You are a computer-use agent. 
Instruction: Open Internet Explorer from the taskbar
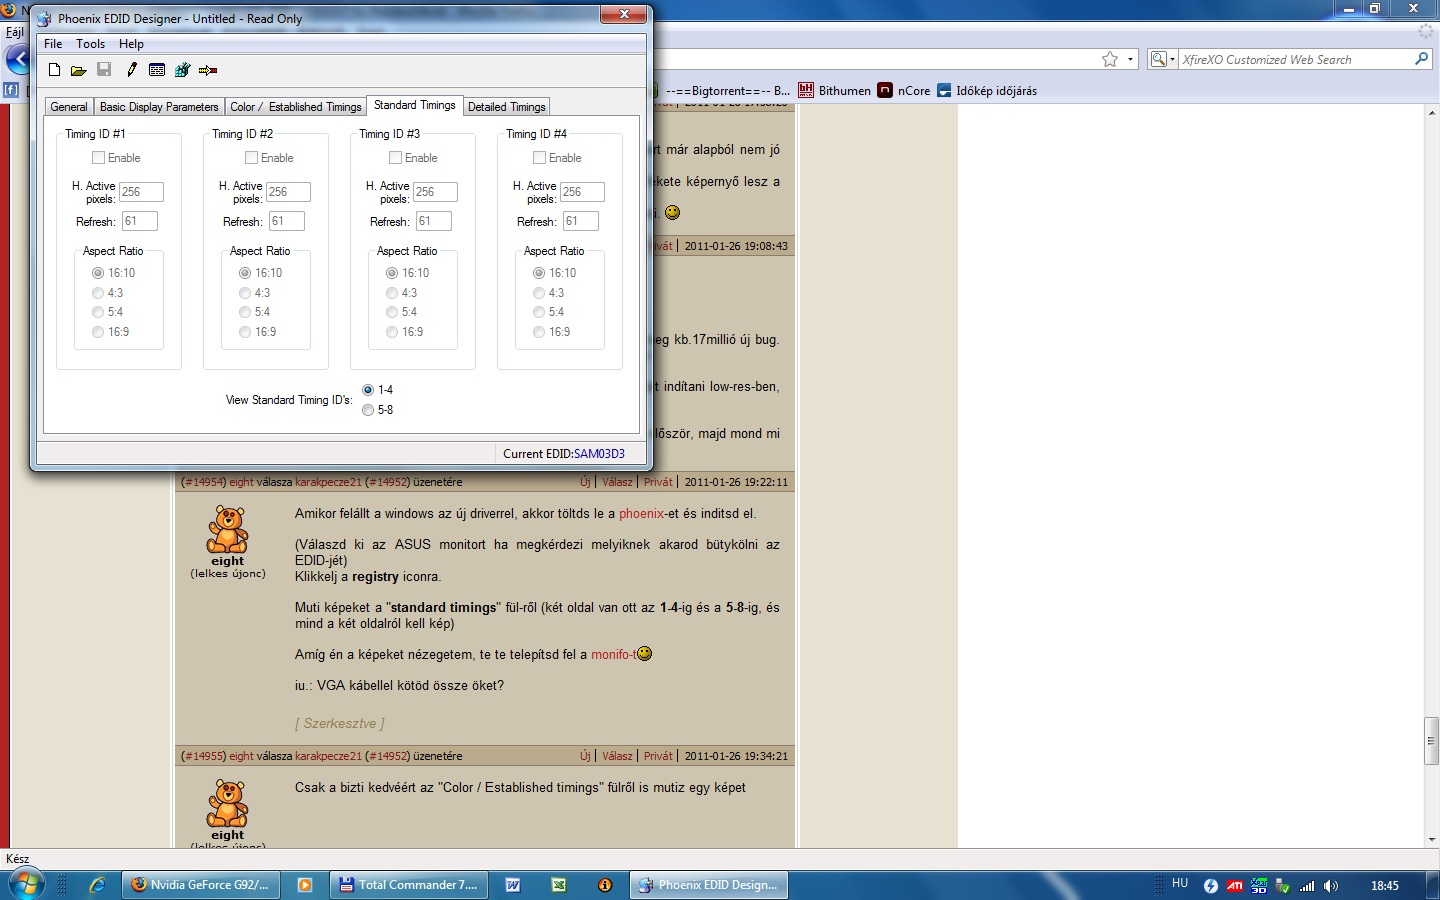click(x=97, y=885)
